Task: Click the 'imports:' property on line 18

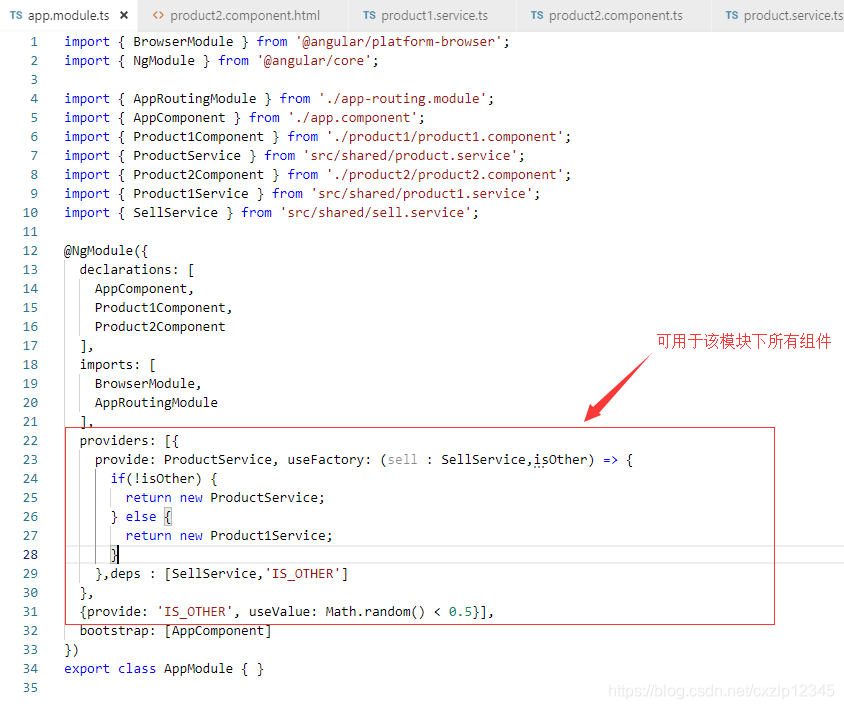Action: click(x=110, y=365)
